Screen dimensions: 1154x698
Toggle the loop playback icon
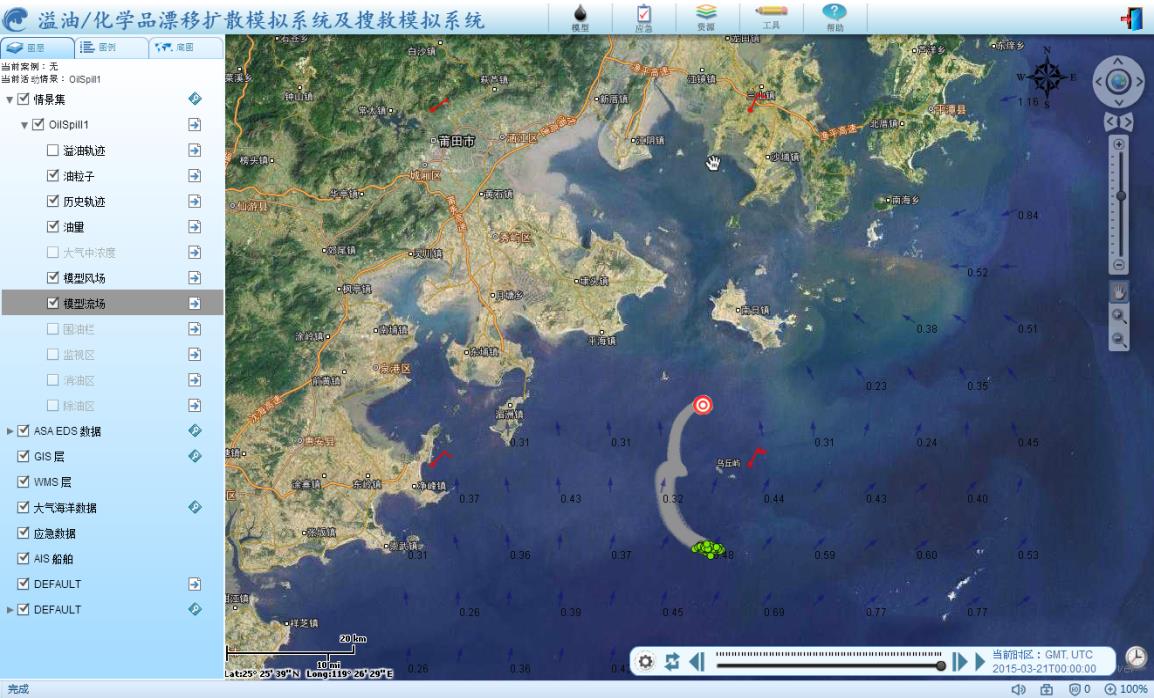pyautogui.click(x=672, y=662)
